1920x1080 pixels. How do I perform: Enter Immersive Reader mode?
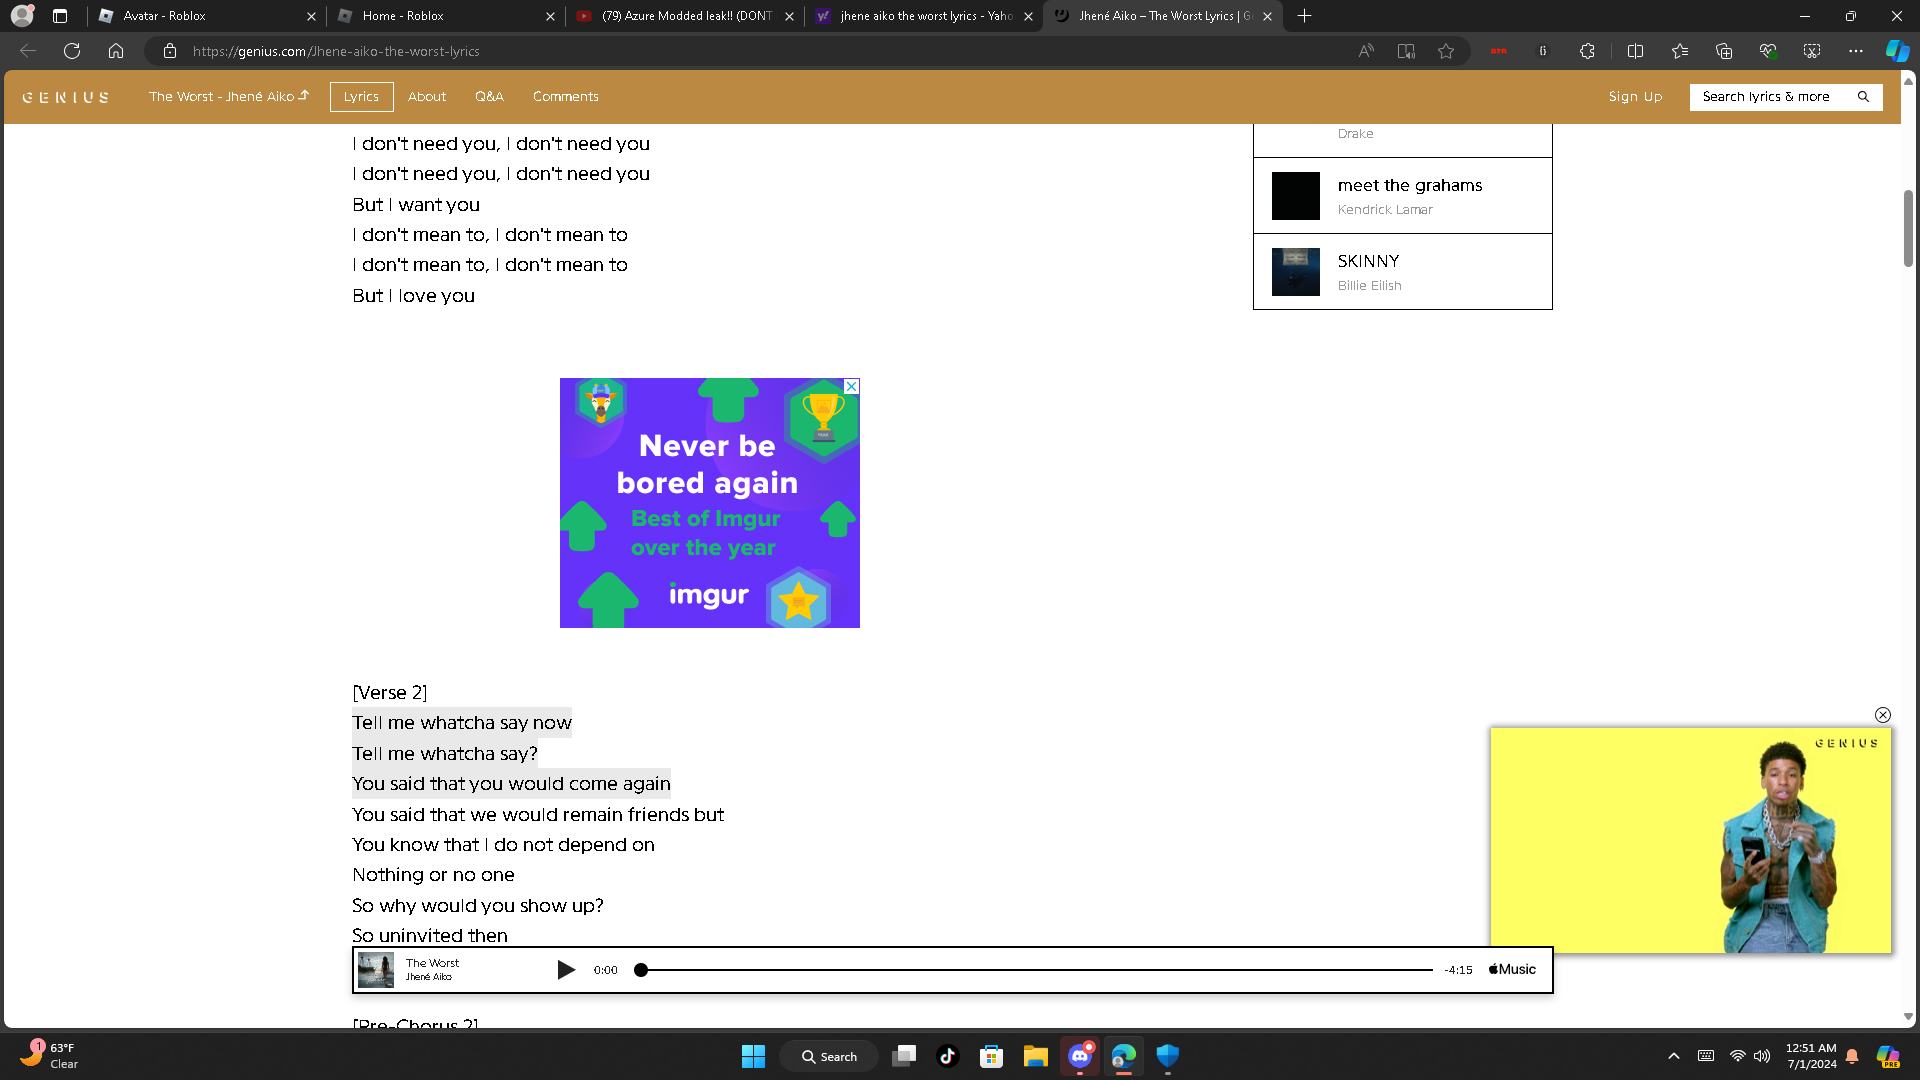point(1406,51)
